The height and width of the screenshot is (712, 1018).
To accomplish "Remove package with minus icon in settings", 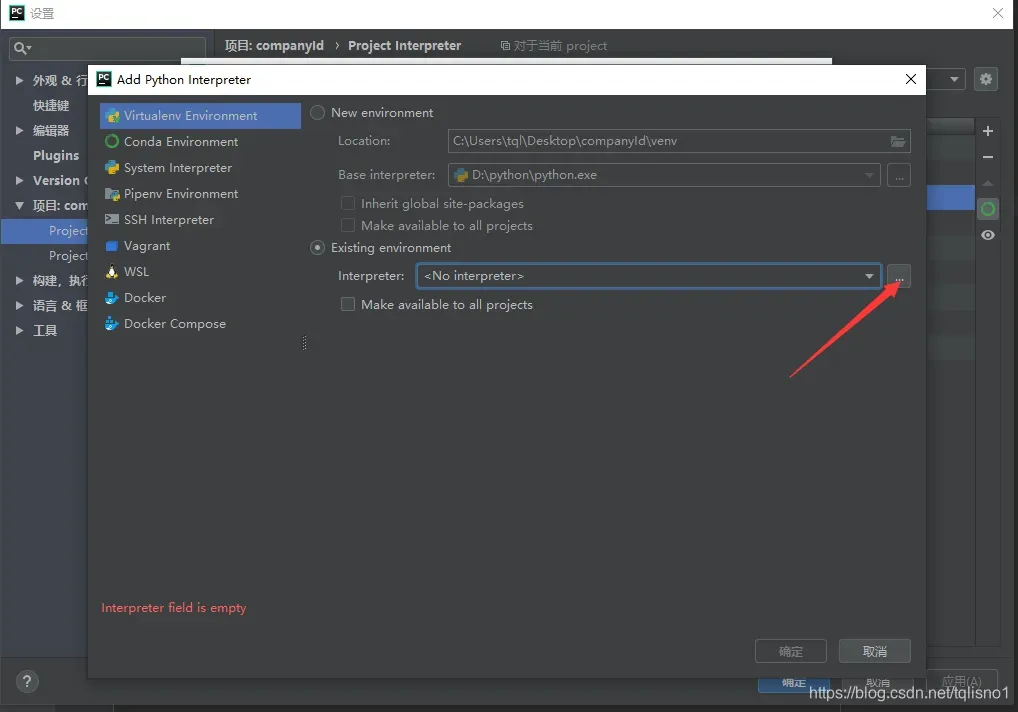I will 987,157.
